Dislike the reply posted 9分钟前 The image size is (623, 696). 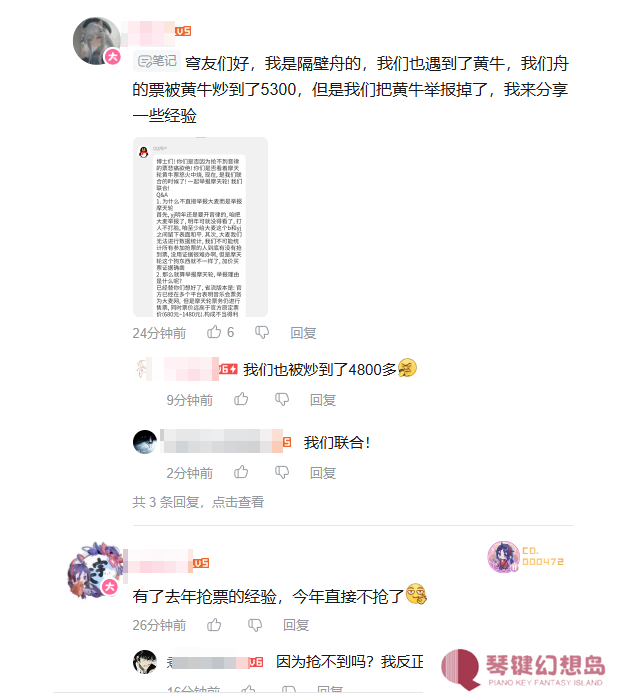coord(282,399)
